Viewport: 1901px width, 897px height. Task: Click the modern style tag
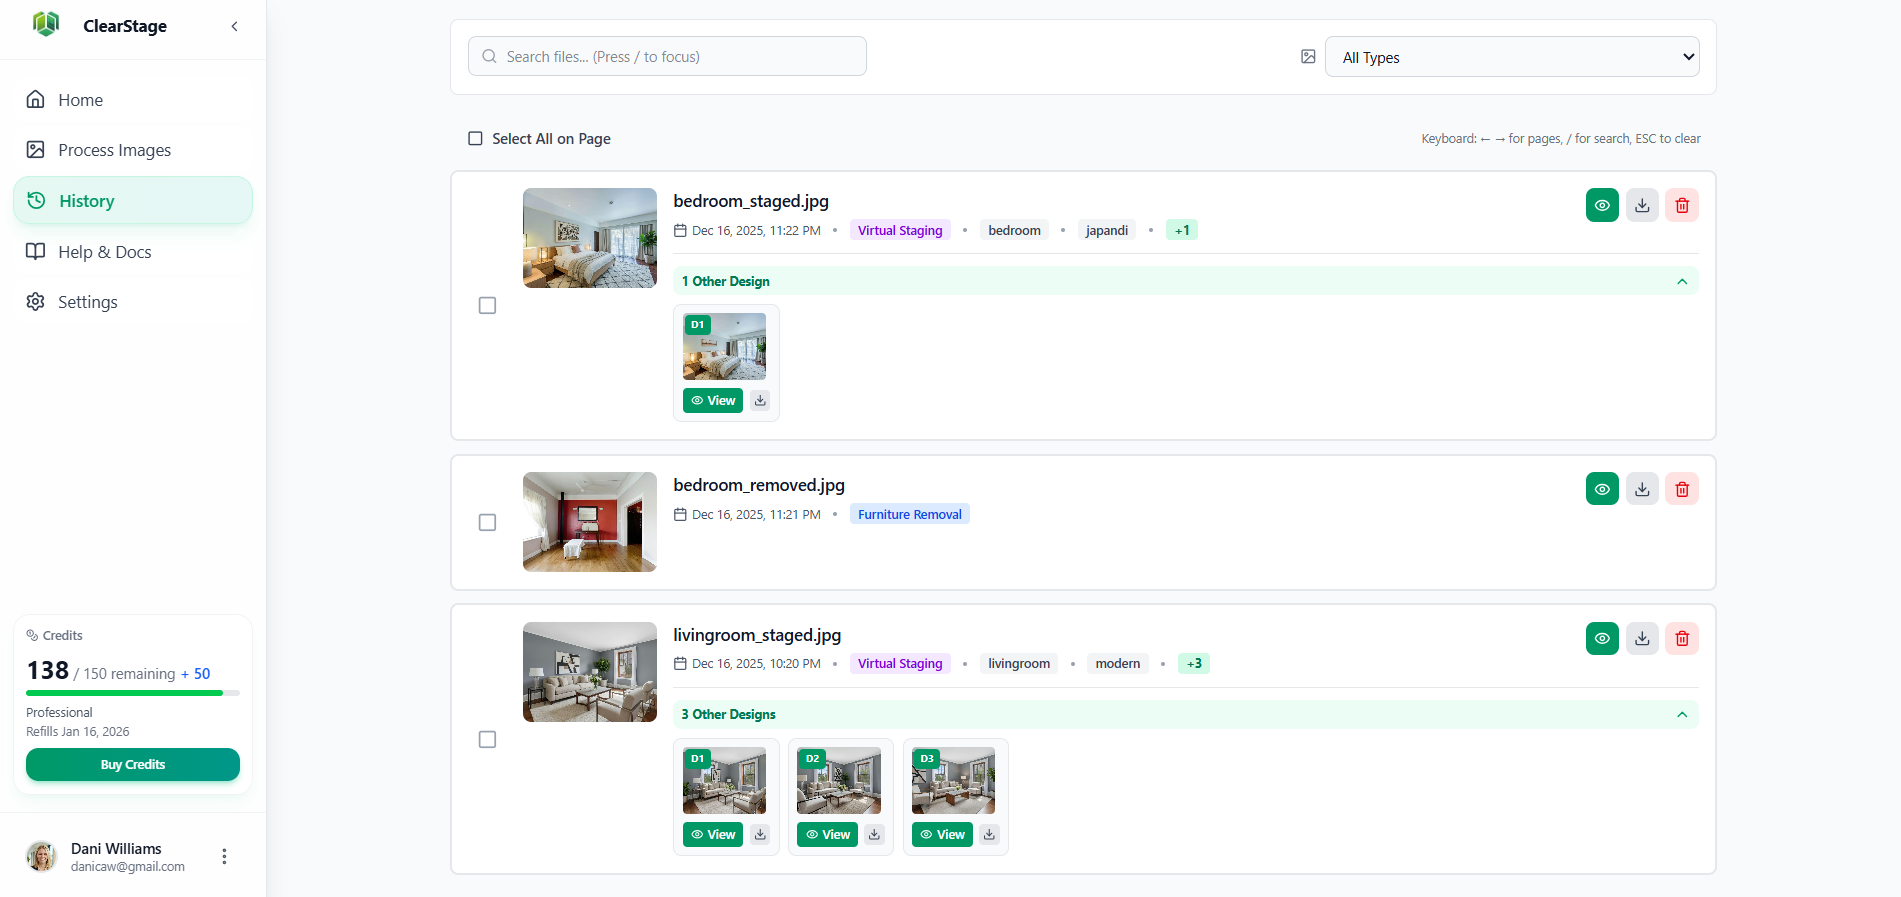click(x=1118, y=663)
